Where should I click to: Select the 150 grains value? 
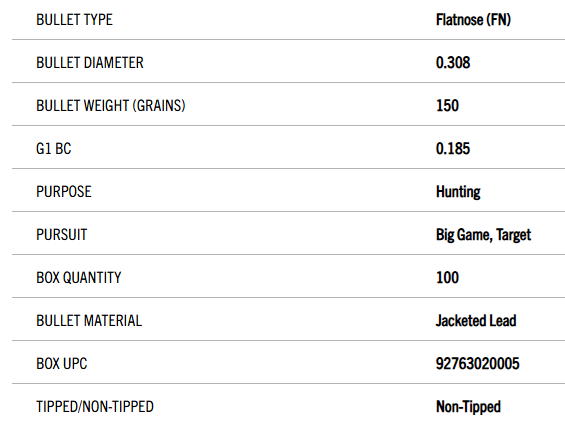coord(447,106)
